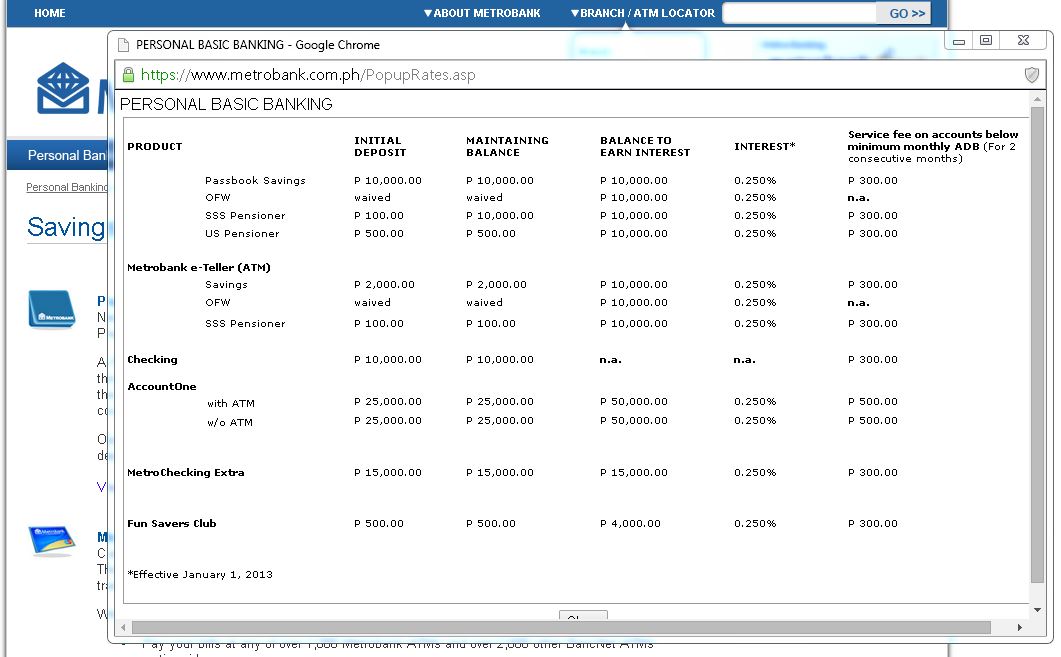This screenshot has width=1061, height=657.
Task: Click the blue passbook product thumbnail
Action: tap(51, 309)
